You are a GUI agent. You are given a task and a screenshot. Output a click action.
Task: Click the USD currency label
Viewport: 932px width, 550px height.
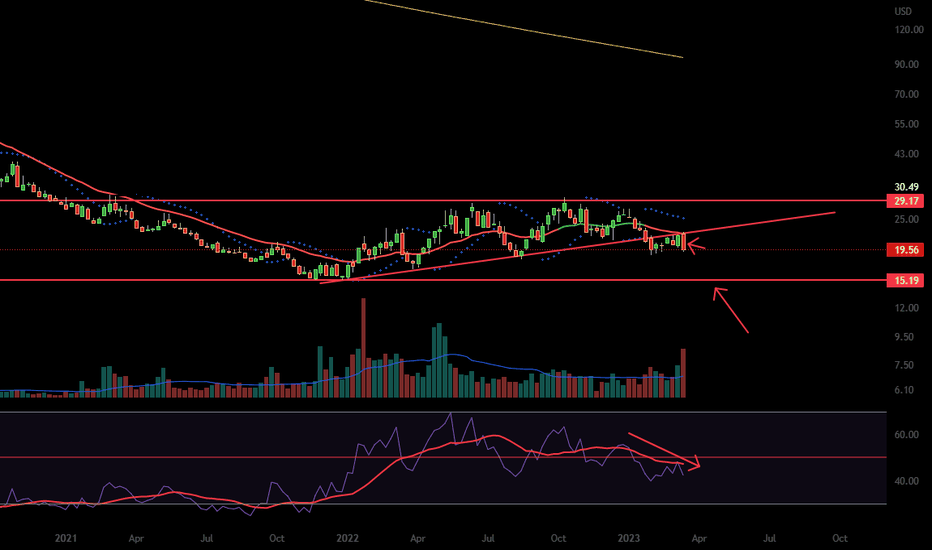[903, 11]
